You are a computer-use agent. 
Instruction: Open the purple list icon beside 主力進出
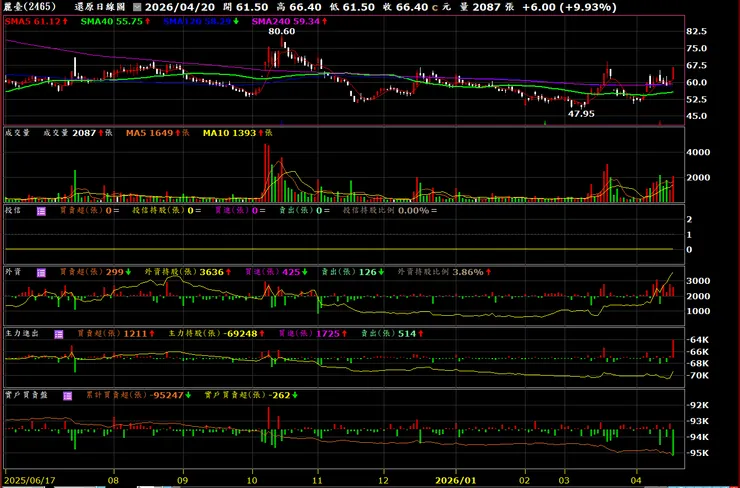pos(59,334)
